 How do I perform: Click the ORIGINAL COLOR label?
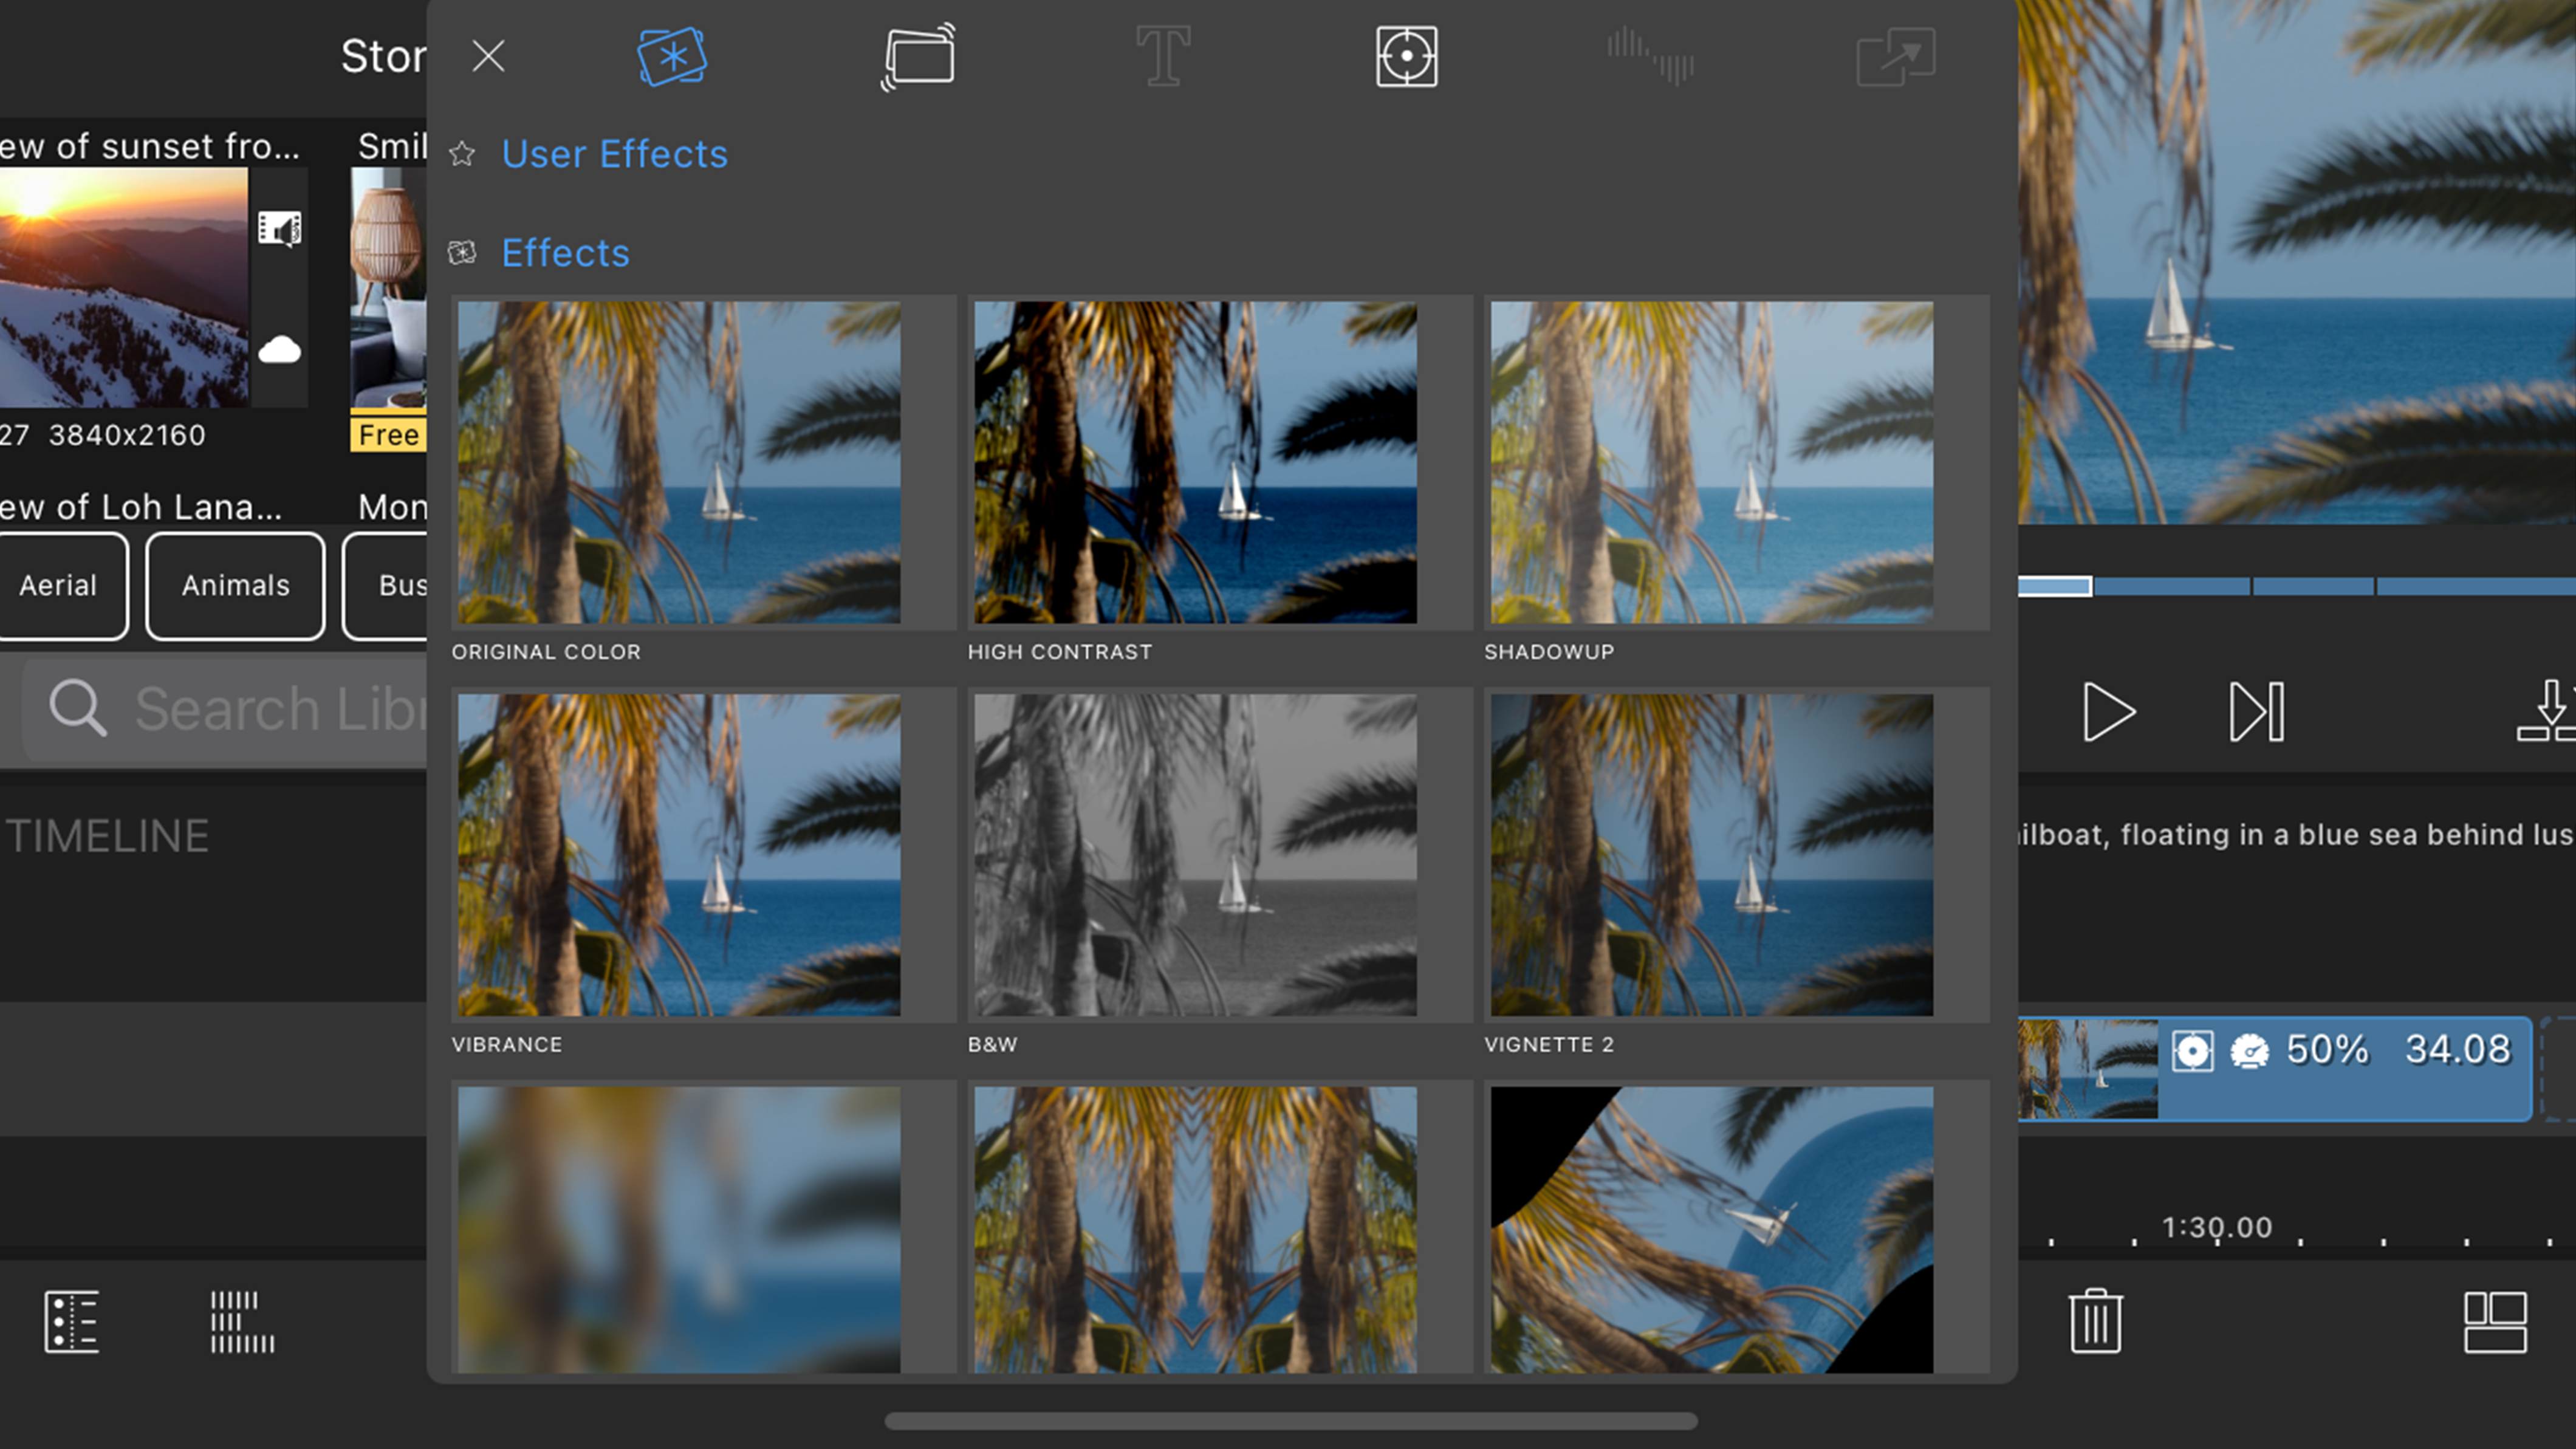tap(546, 652)
